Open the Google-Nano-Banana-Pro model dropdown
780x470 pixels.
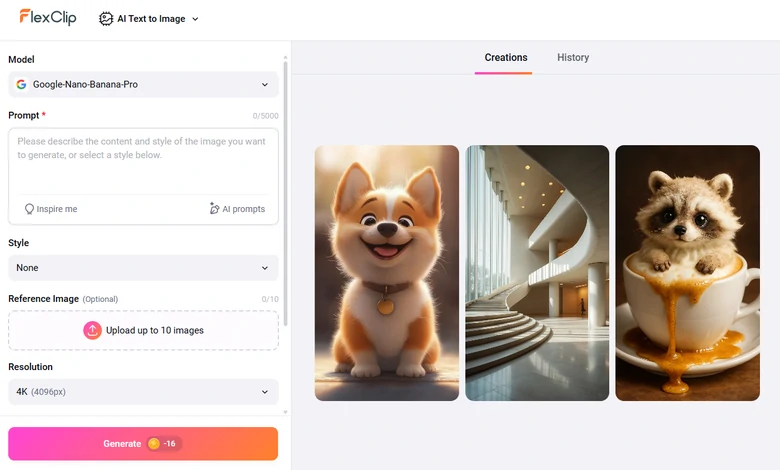(x=143, y=85)
